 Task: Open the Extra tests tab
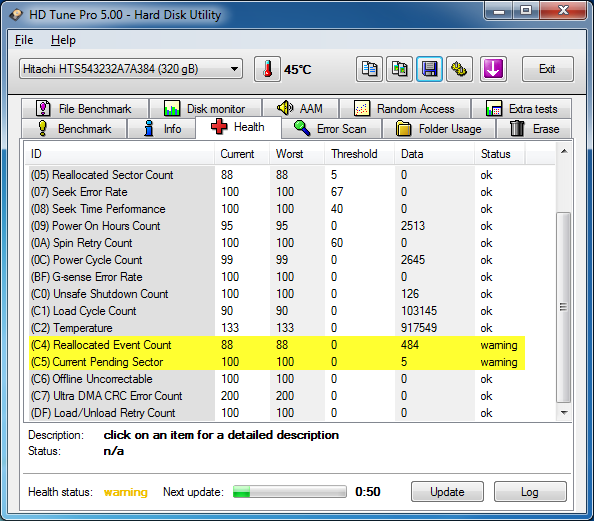522,108
